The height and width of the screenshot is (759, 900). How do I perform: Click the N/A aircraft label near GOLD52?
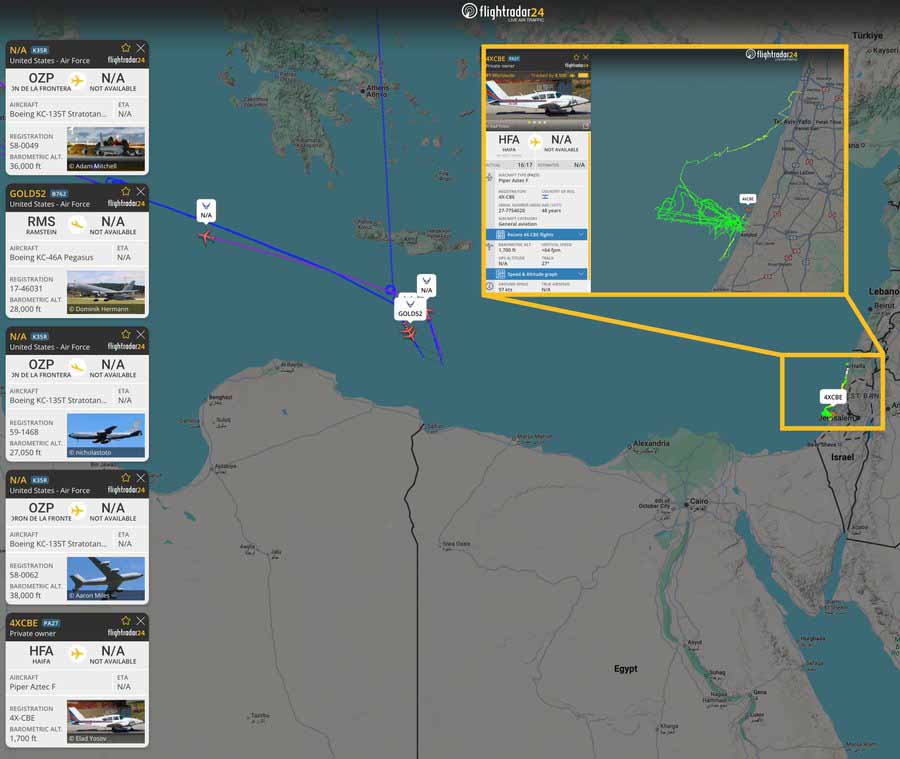pos(426,285)
